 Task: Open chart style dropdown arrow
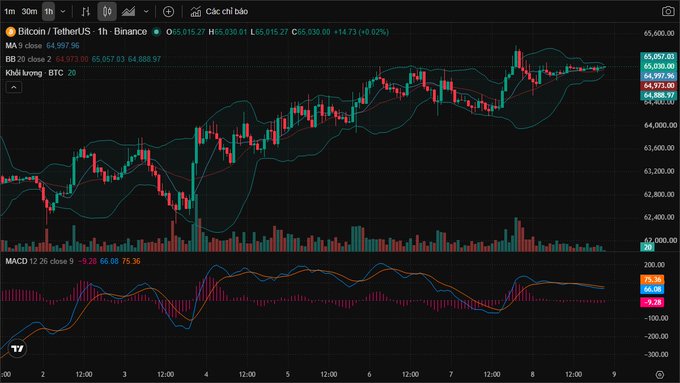click(x=146, y=12)
